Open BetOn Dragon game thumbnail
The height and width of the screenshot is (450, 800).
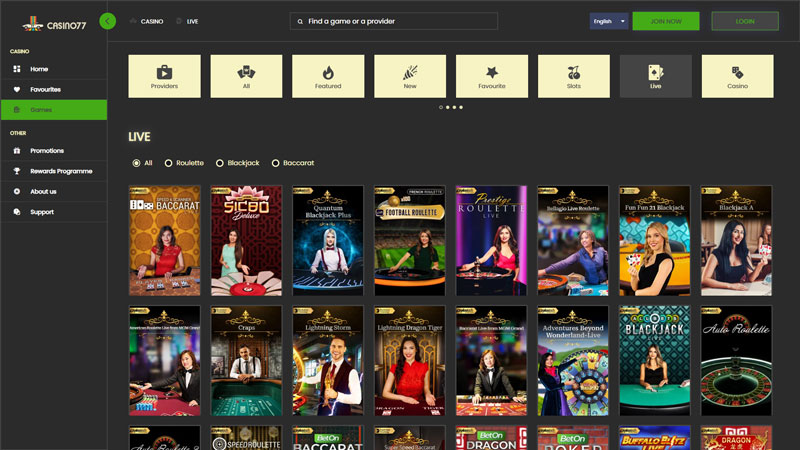point(491,438)
